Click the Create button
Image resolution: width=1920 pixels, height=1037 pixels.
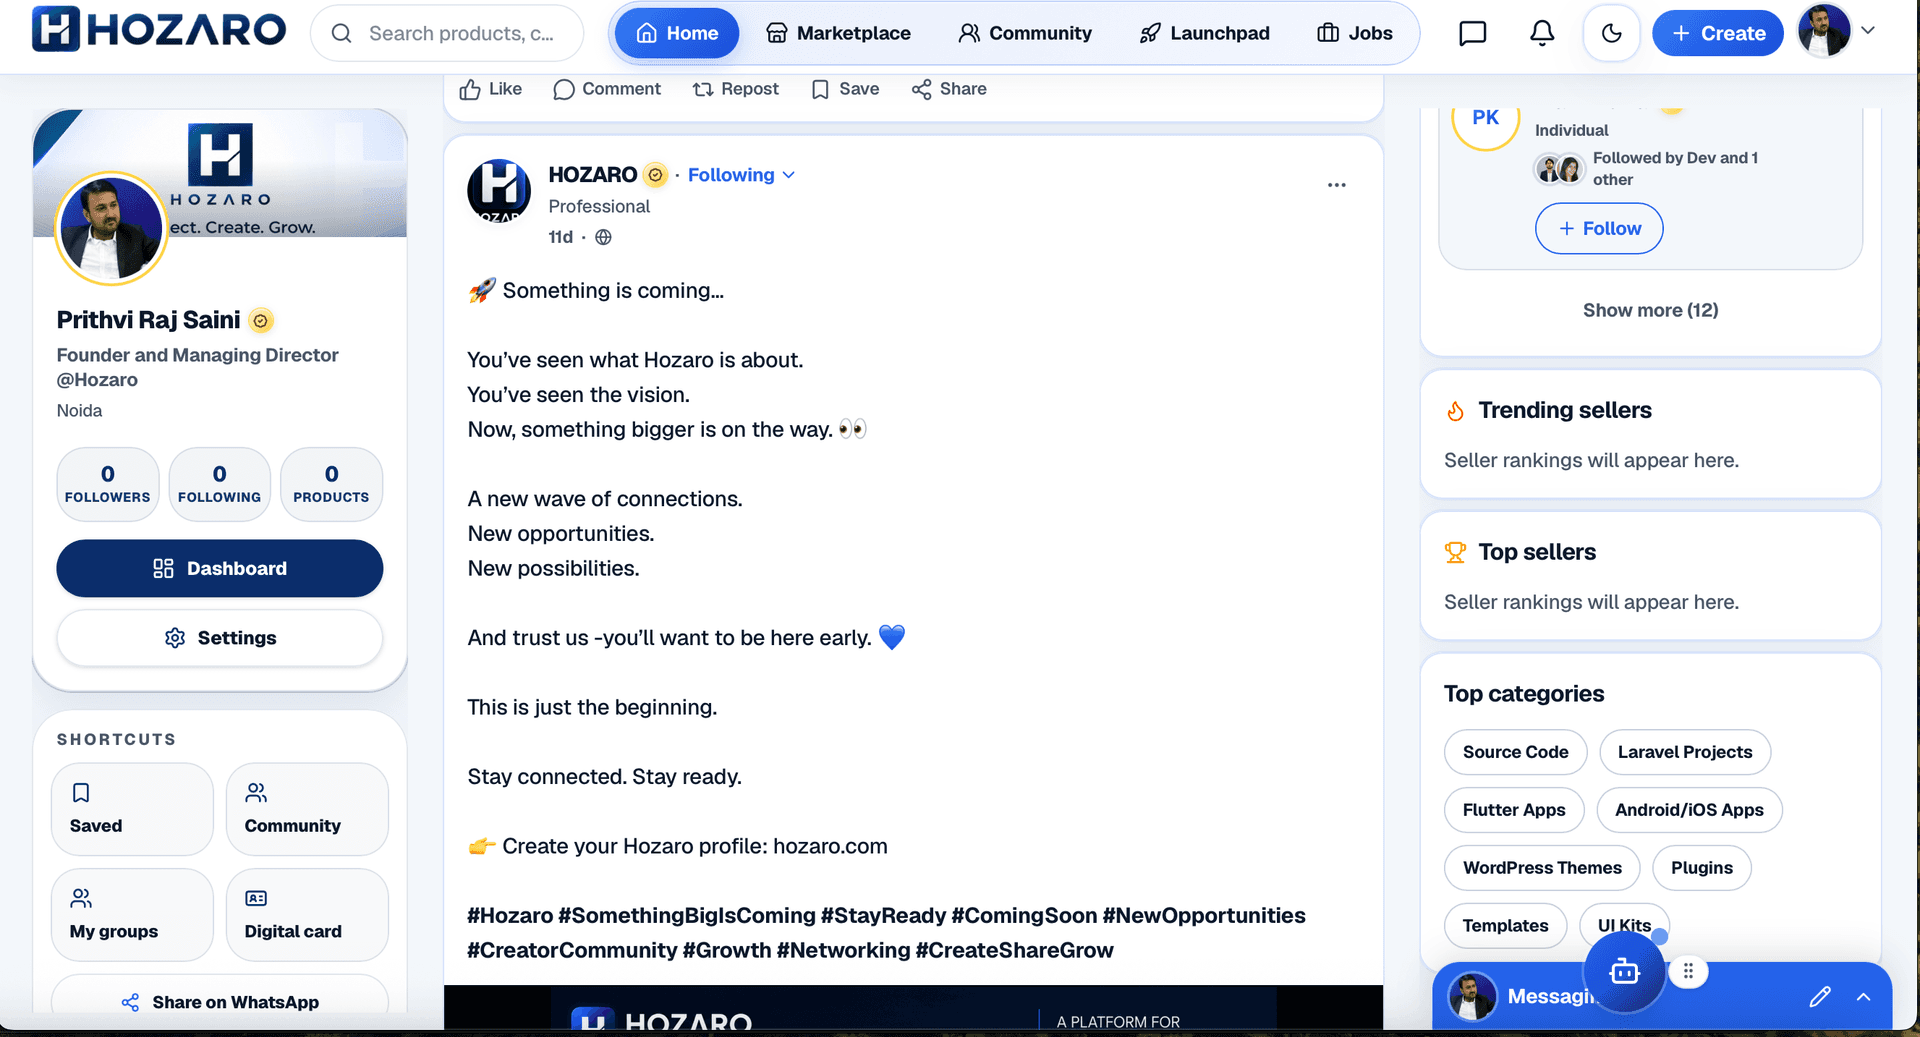pos(1717,33)
